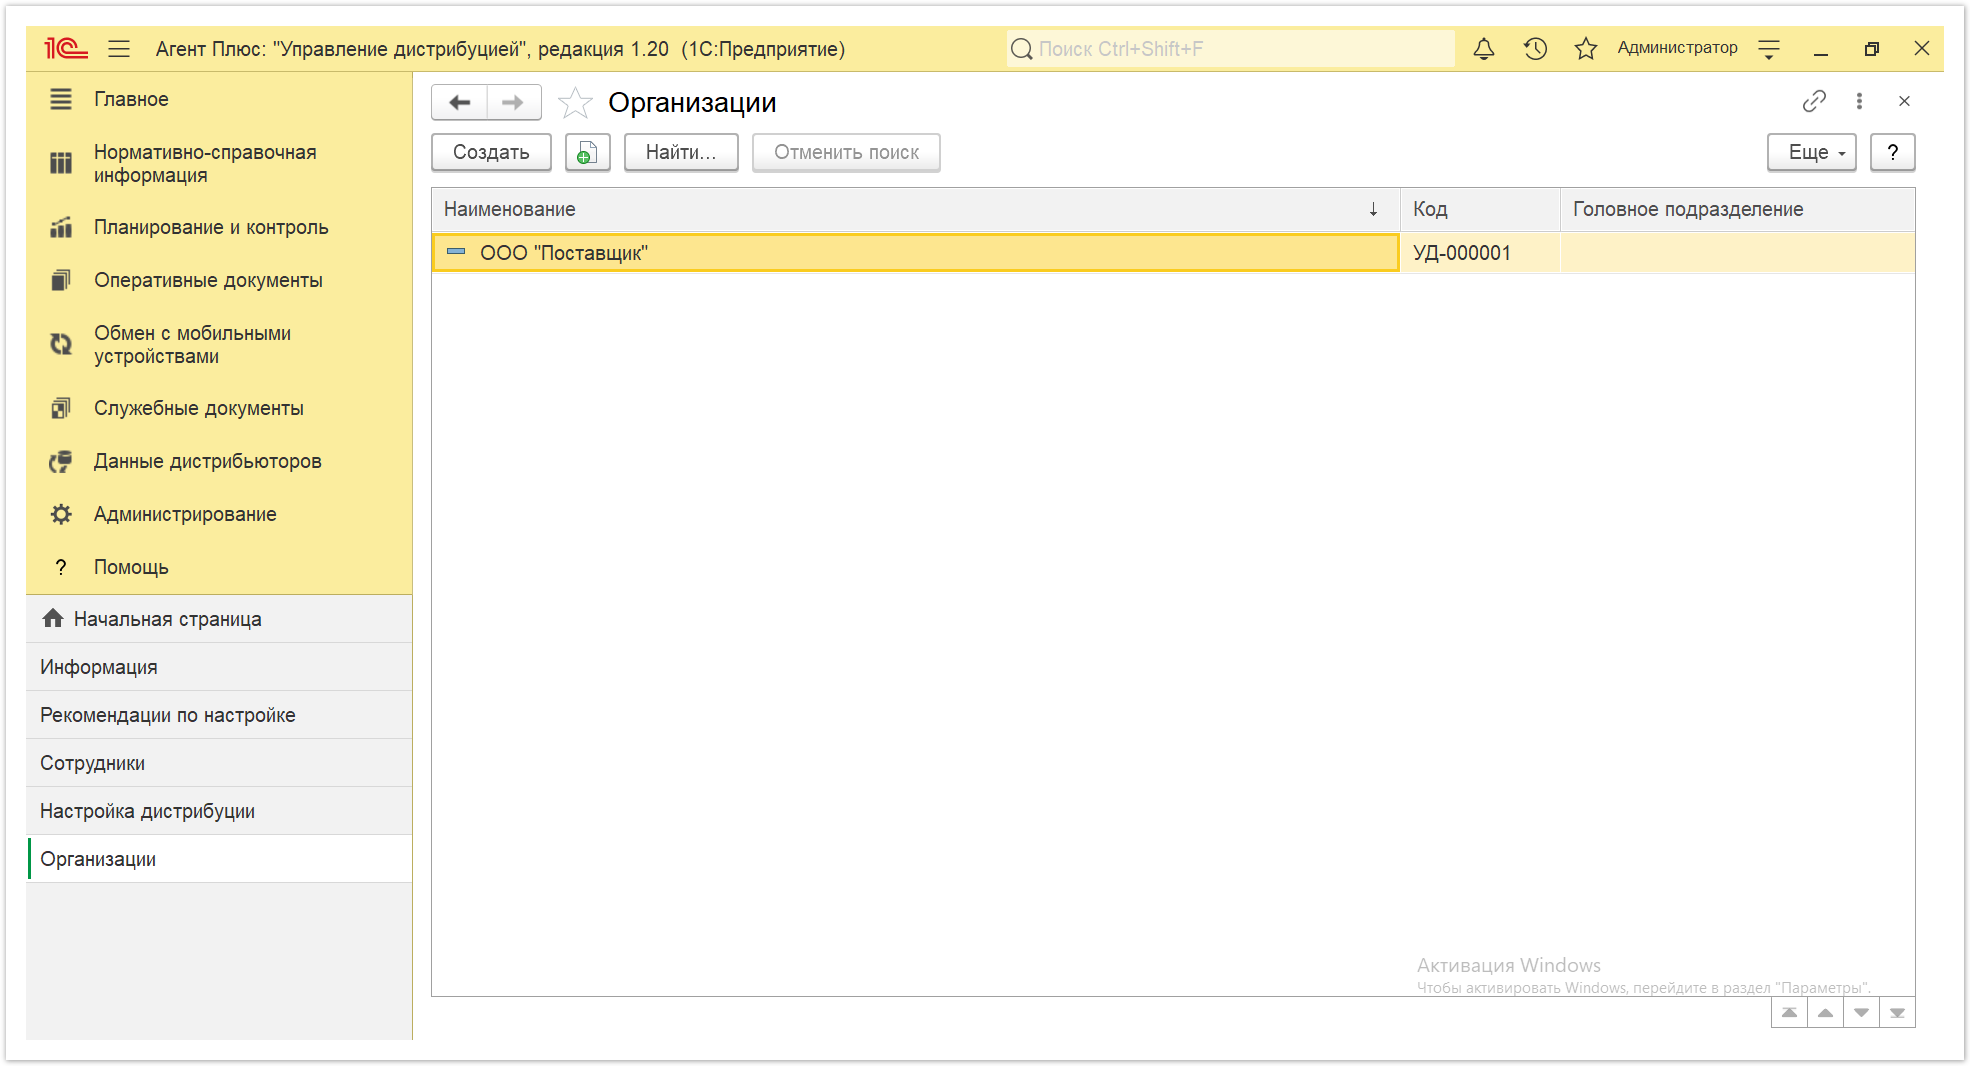This screenshot has height=1066, width=1970.
Task: Select the ООО "Поставщик" row
Action: [1173, 253]
